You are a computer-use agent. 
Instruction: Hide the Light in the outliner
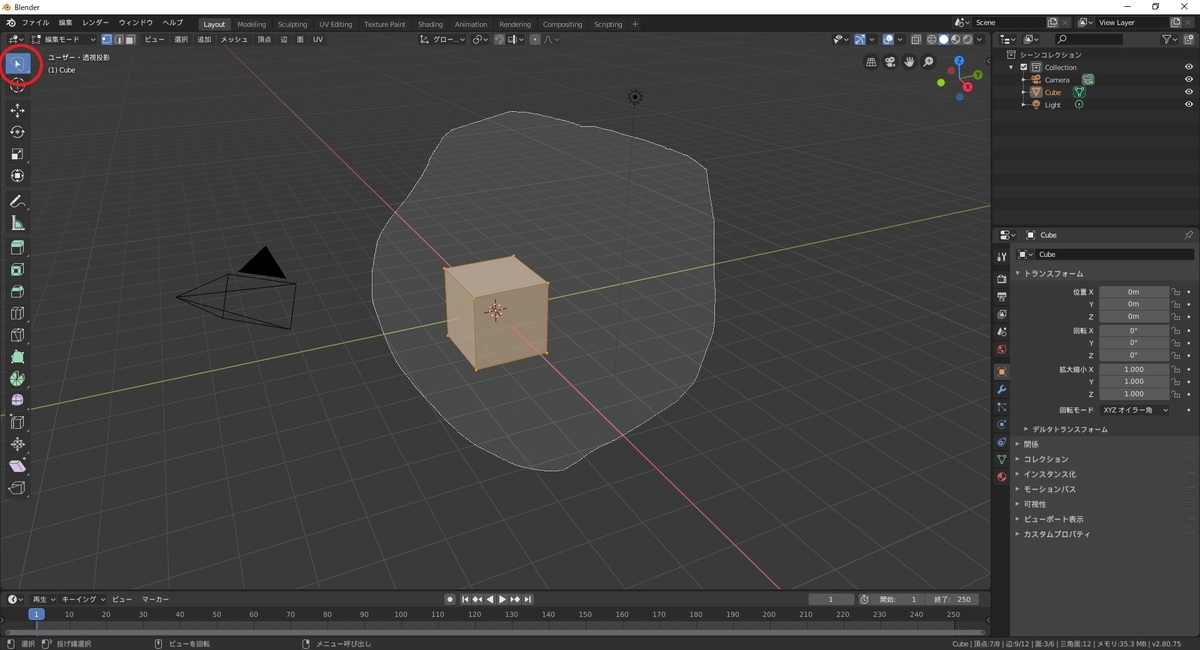[x=1189, y=105]
